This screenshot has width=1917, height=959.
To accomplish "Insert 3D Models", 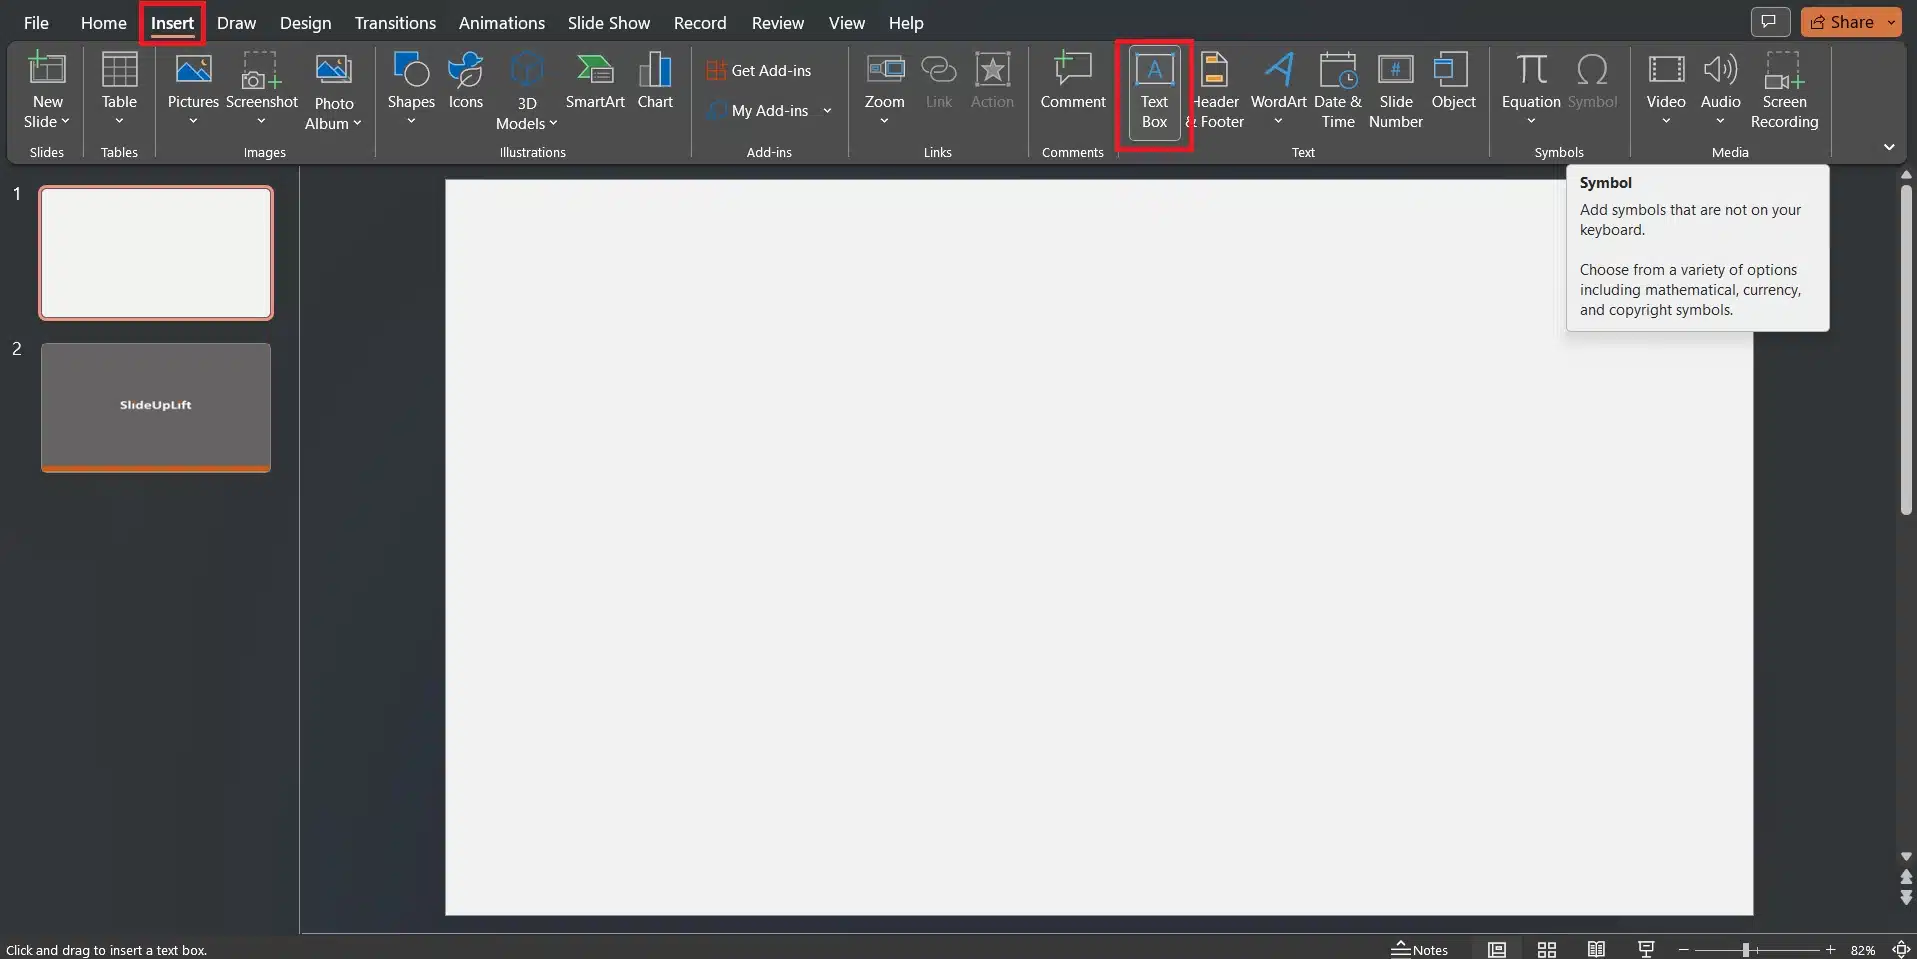I will click(x=526, y=90).
